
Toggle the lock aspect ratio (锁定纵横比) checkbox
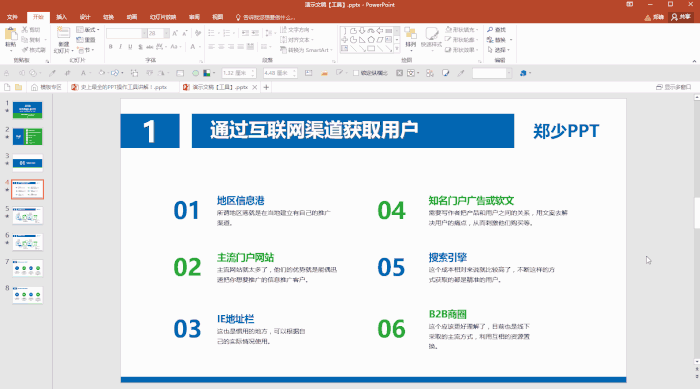[356, 73]
